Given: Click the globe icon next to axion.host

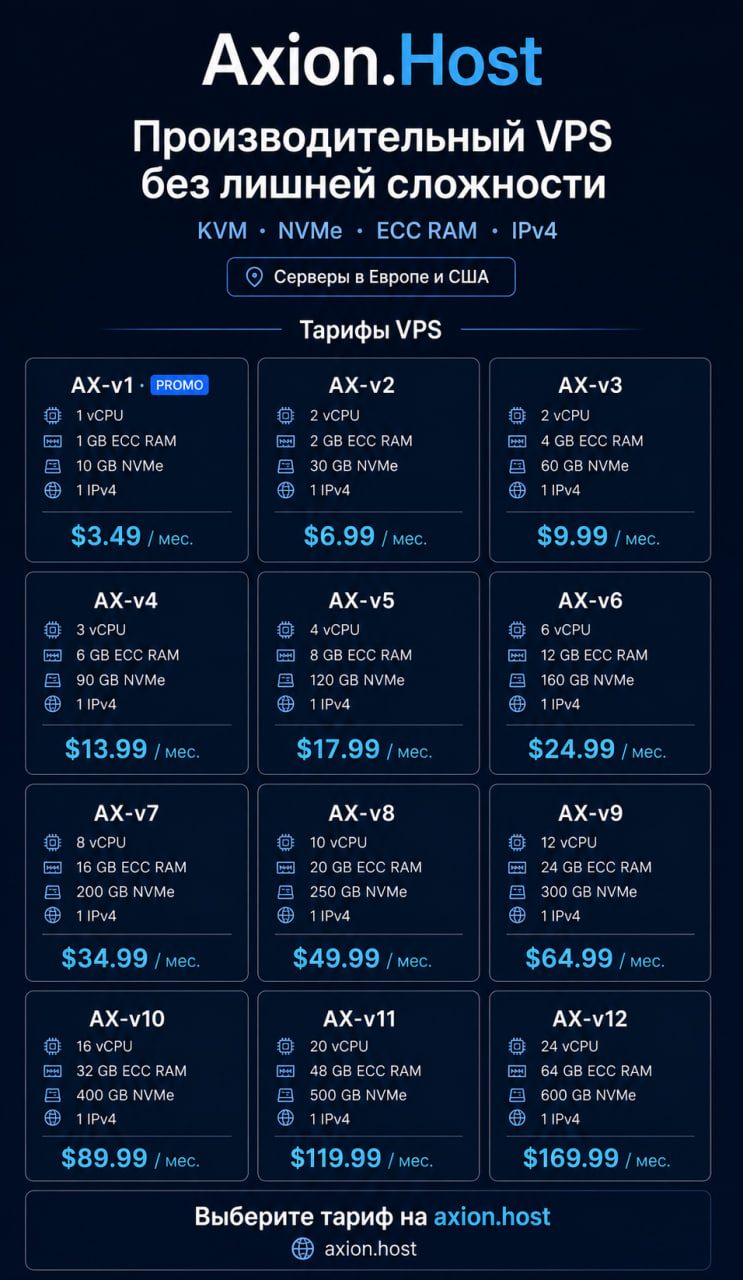Looking at the screenshot, I should pos(302,1248).
